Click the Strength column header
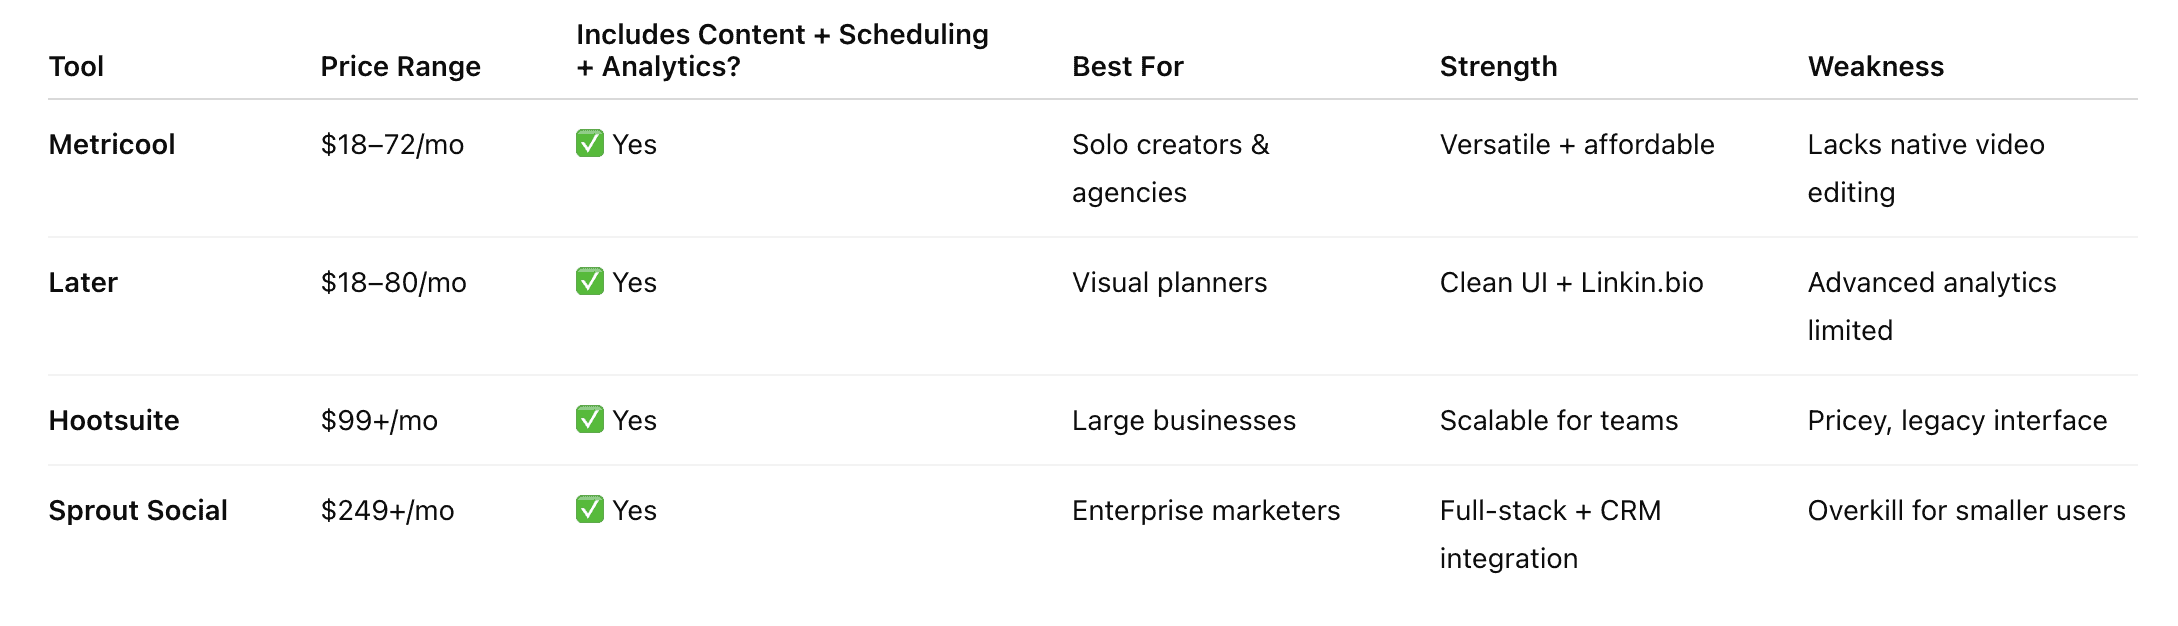The image size is (2178, 626). tap(1498, 66)
